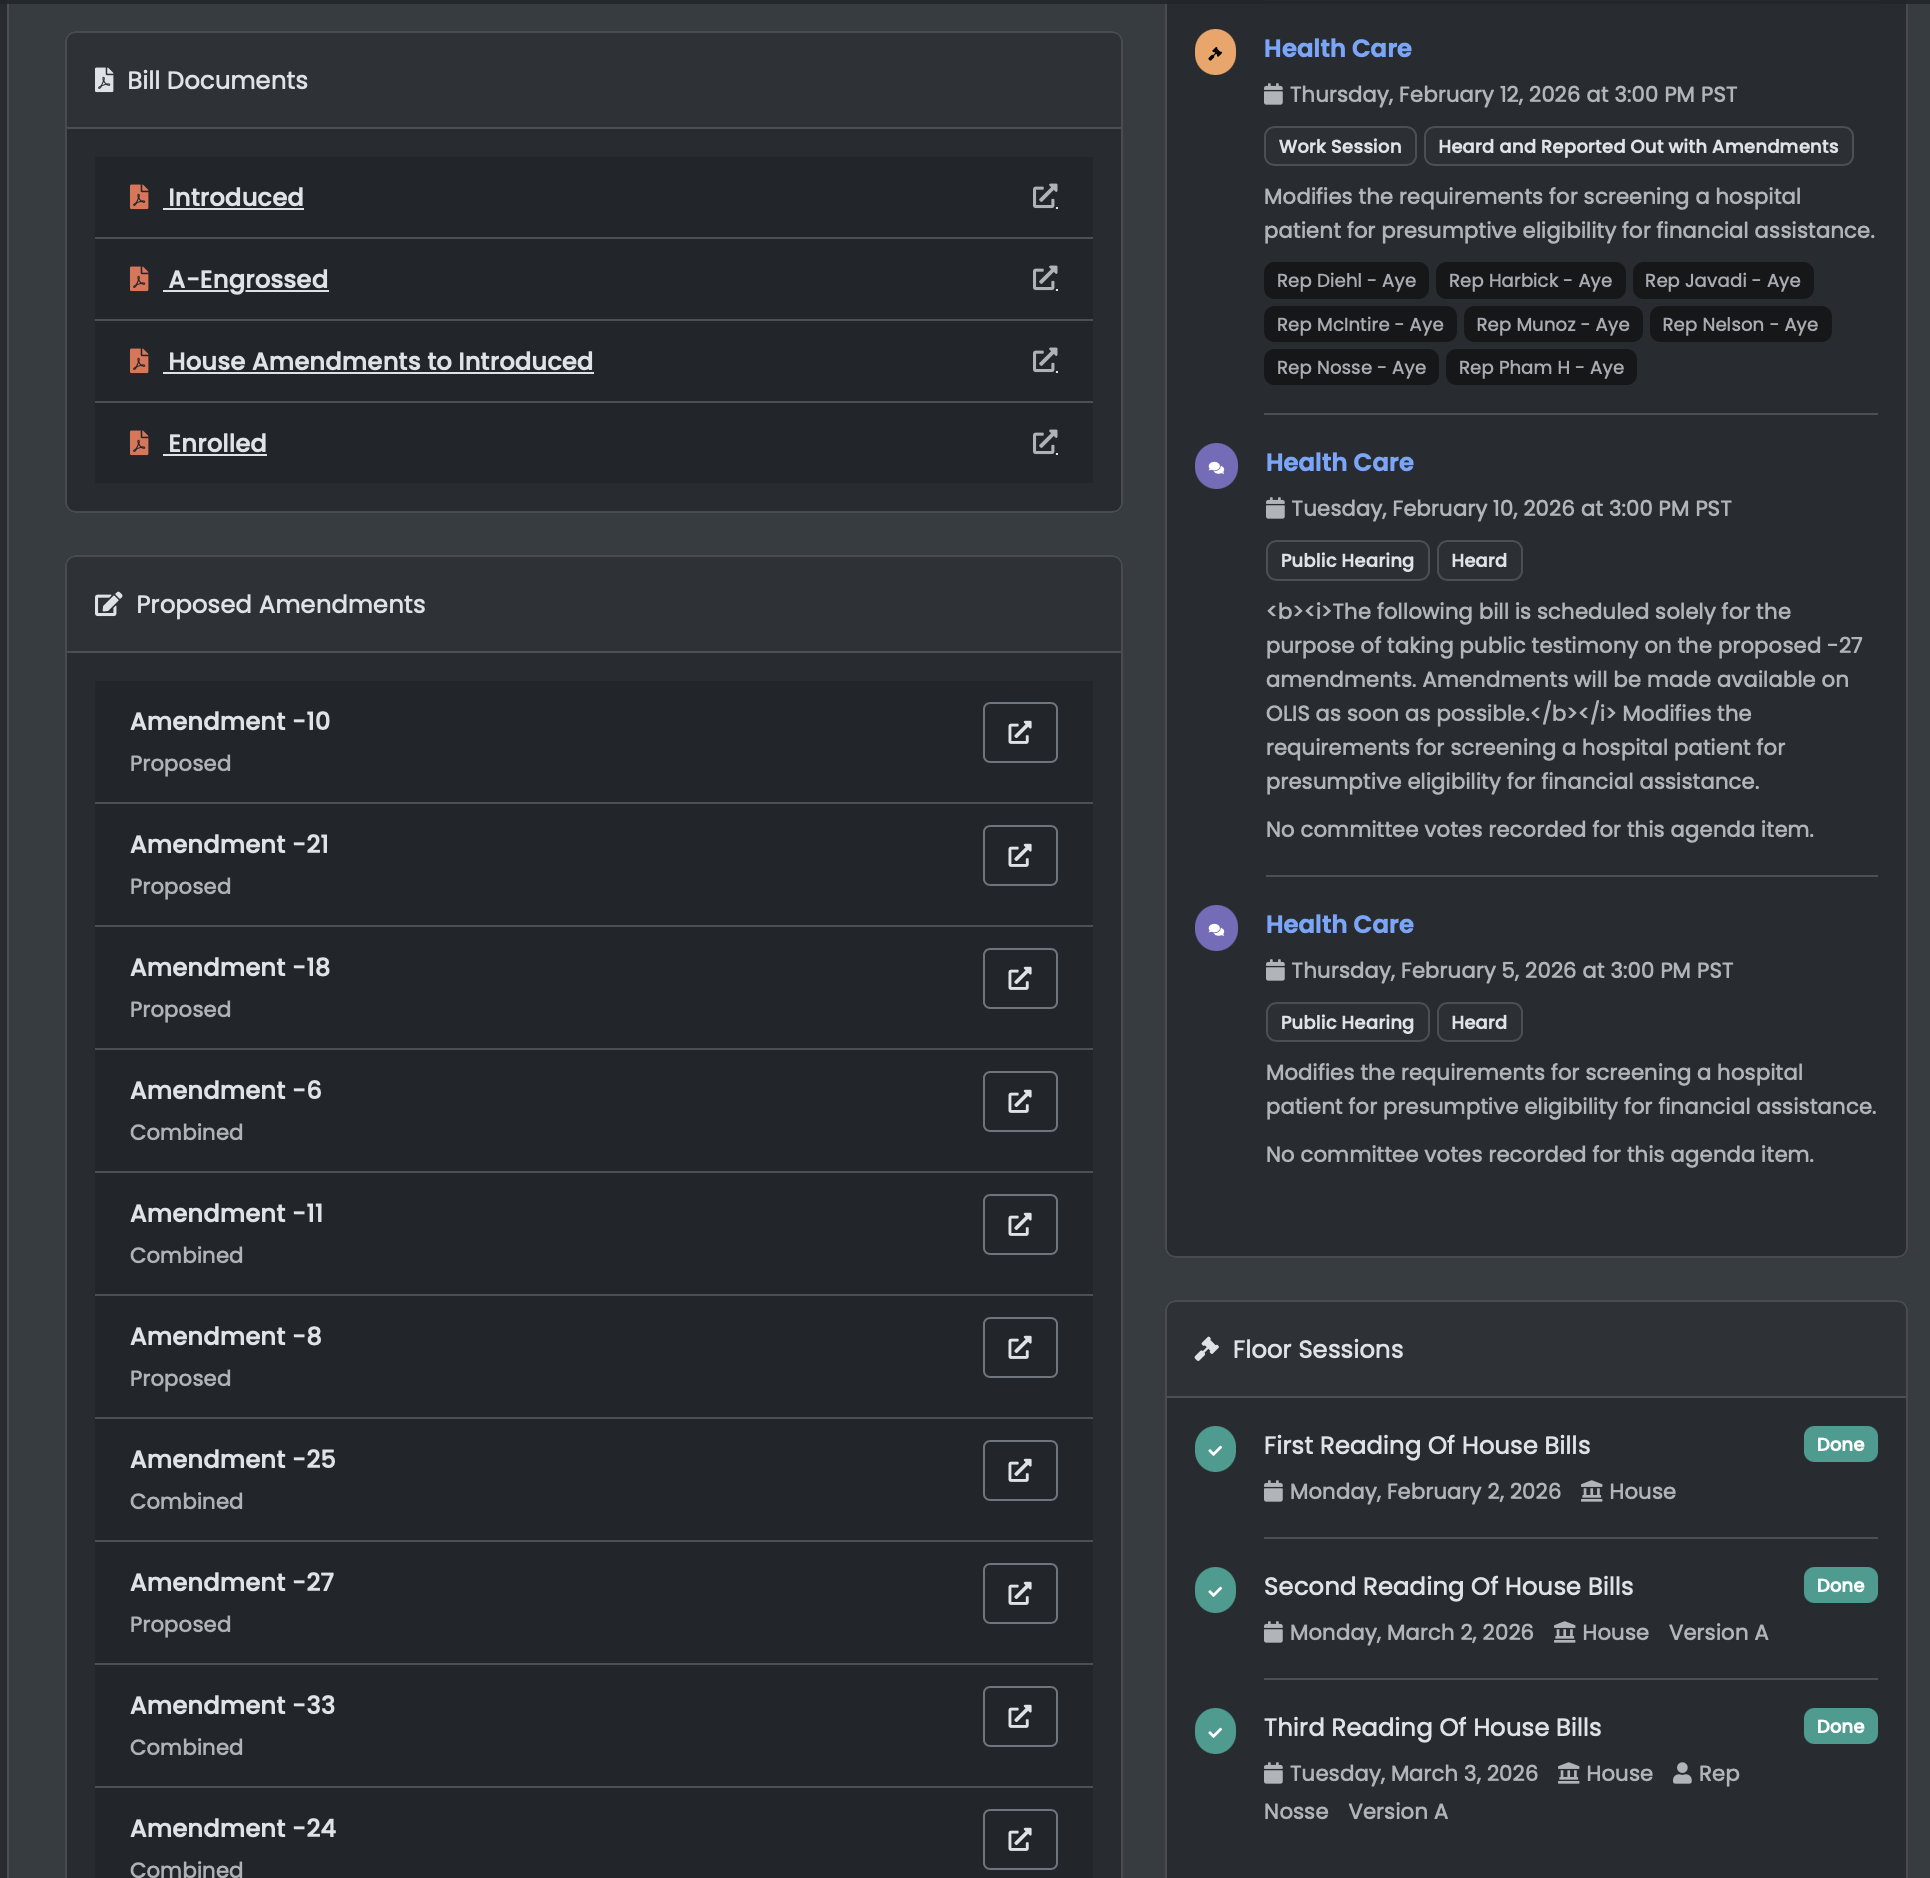Open external link for Amendment -18

pos(1019,978)
